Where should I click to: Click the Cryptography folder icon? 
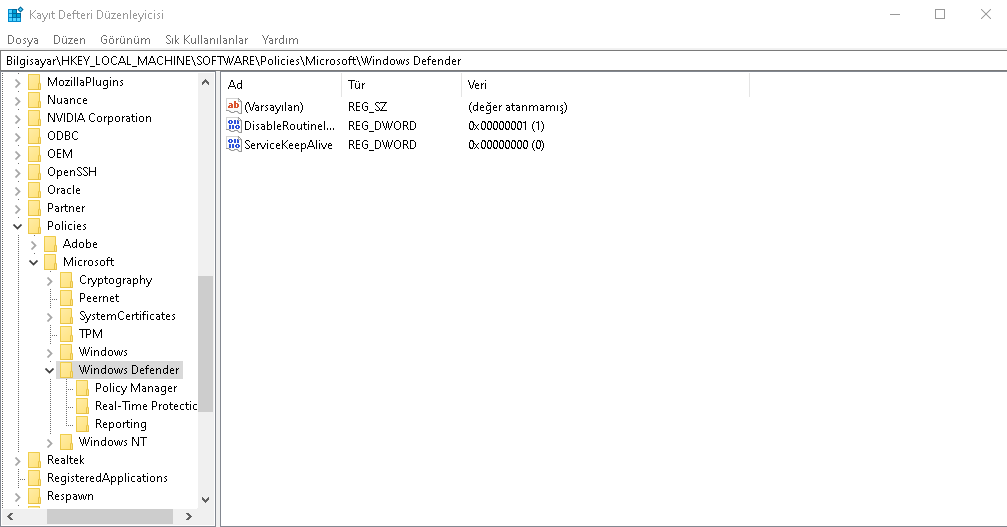[67, 280]
